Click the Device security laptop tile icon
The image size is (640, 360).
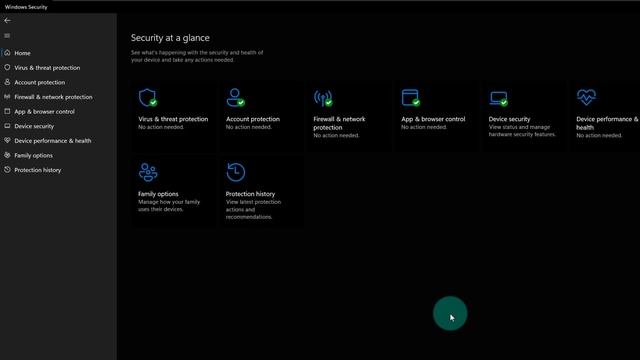point(498,99)
